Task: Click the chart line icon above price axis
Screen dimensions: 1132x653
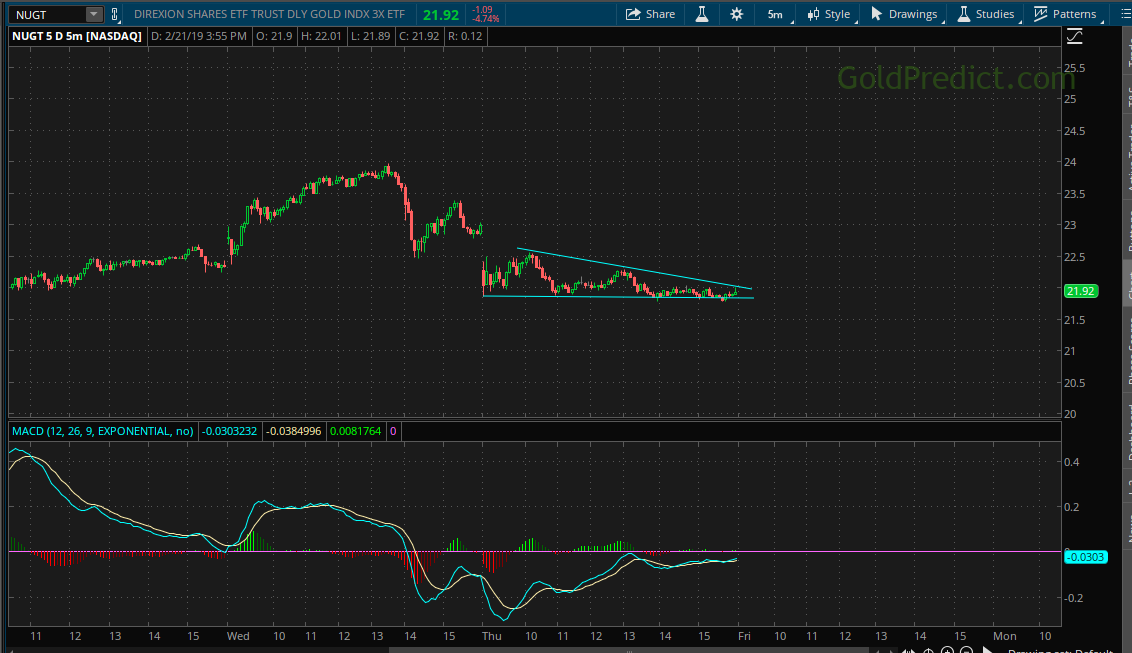Action: [x=1075, y=36]
